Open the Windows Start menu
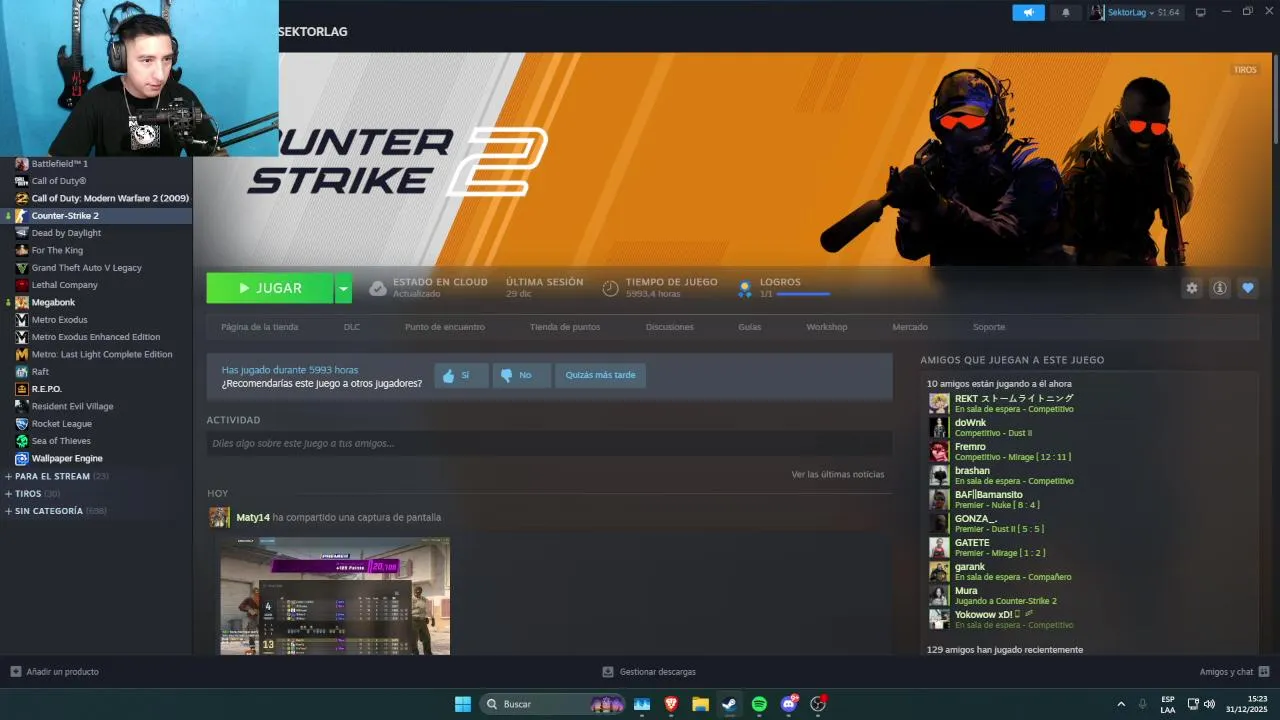Image resolution: width=1280 pixels, height=720 pixels. (463, 704)
